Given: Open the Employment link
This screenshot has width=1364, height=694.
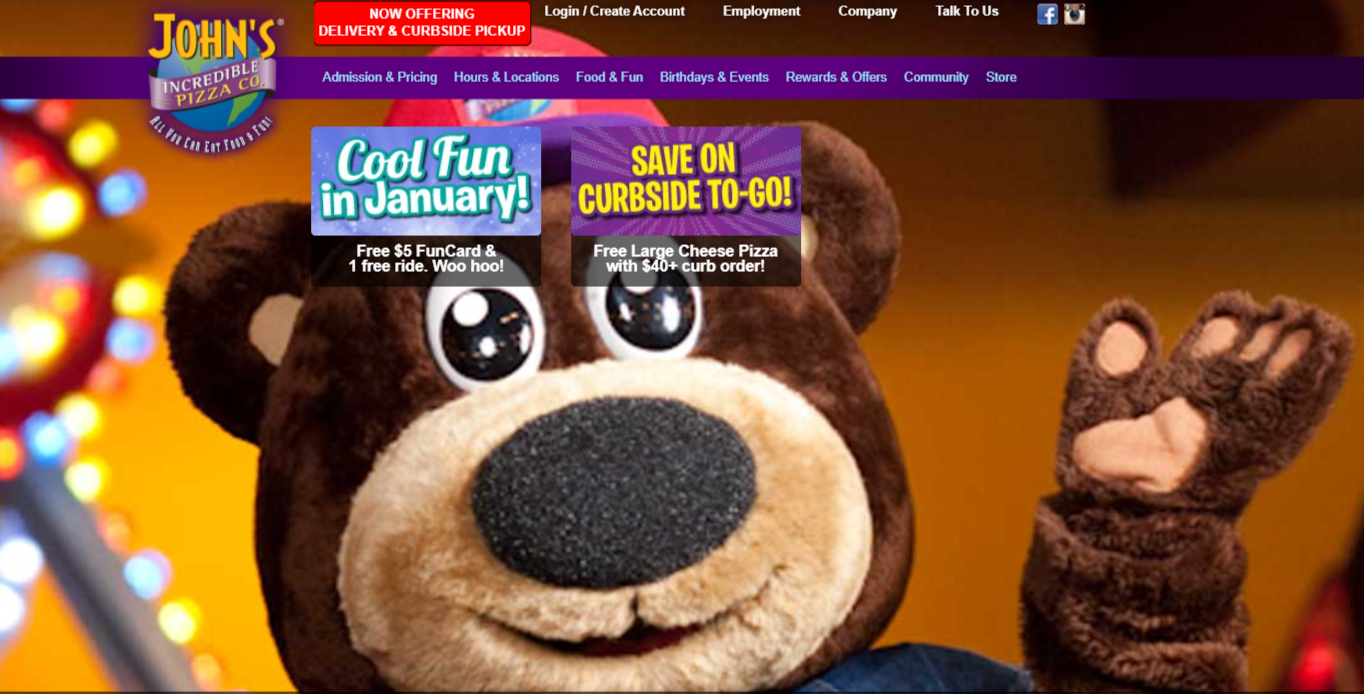Looking at the screenshot, I should pos(761,11).
